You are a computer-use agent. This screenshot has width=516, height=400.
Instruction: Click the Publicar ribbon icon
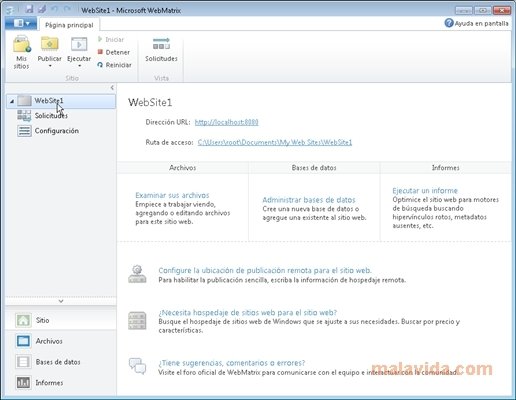(x=50, y=44)
